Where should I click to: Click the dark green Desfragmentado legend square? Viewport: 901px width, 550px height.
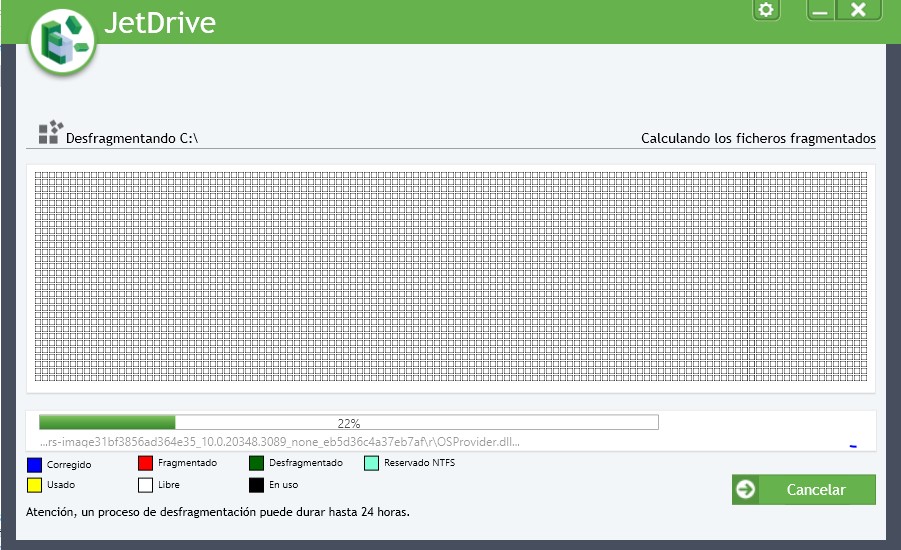(256, 464)
